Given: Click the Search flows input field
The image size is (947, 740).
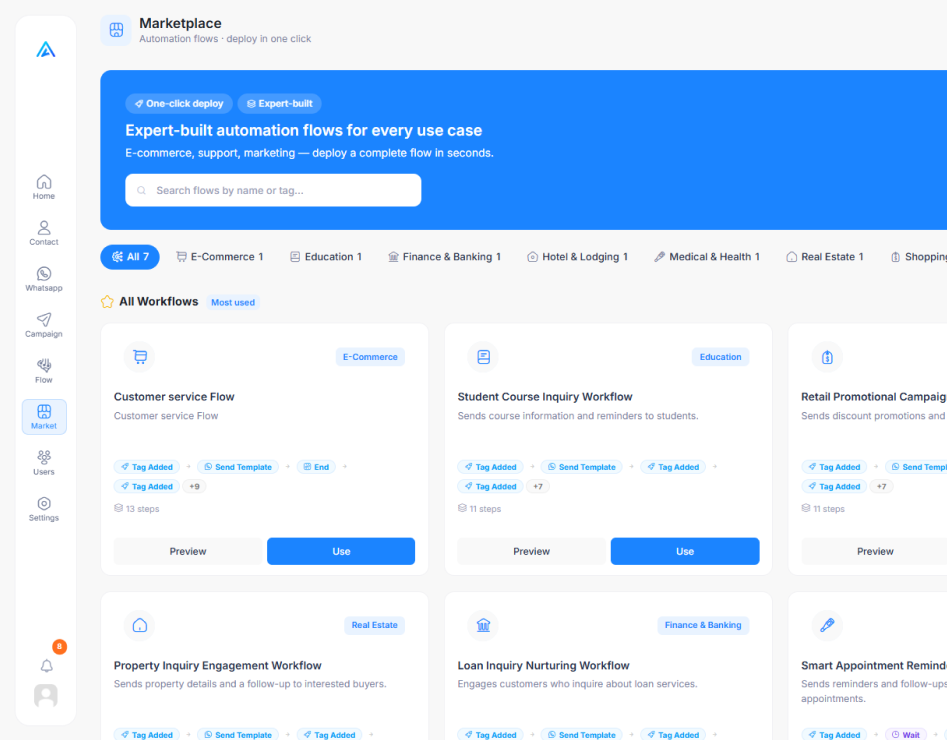Looking at the screenshot, I should [273, 190].
